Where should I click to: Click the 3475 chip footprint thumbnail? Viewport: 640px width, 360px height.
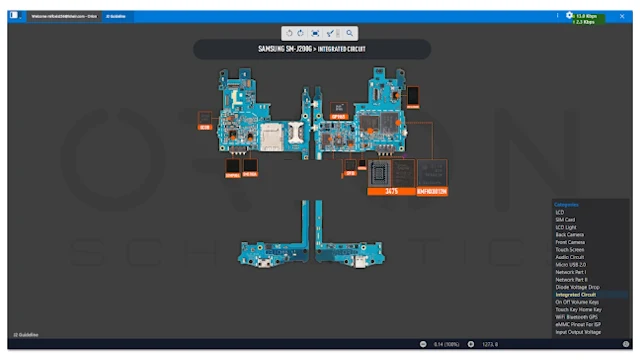pos(379,173)
